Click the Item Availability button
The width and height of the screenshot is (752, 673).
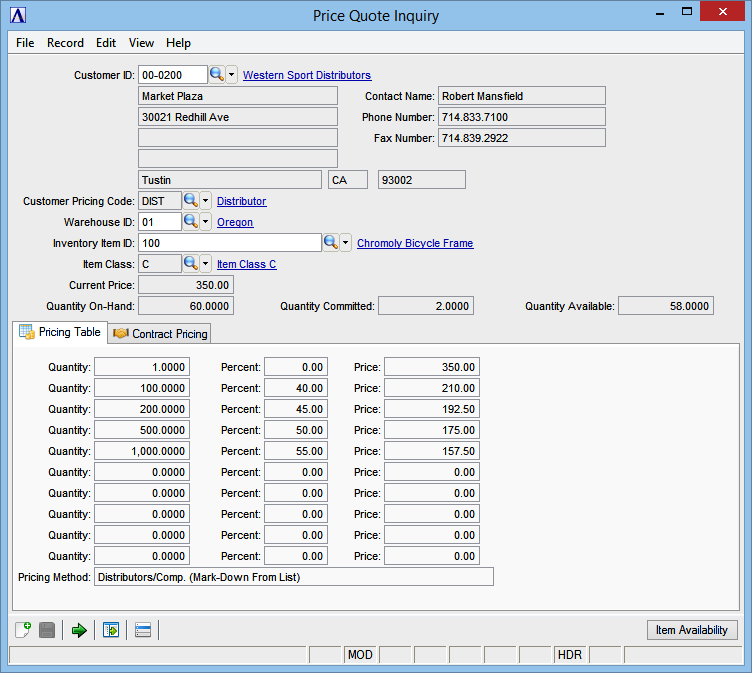pyautogui.click(x=691, y=630)
